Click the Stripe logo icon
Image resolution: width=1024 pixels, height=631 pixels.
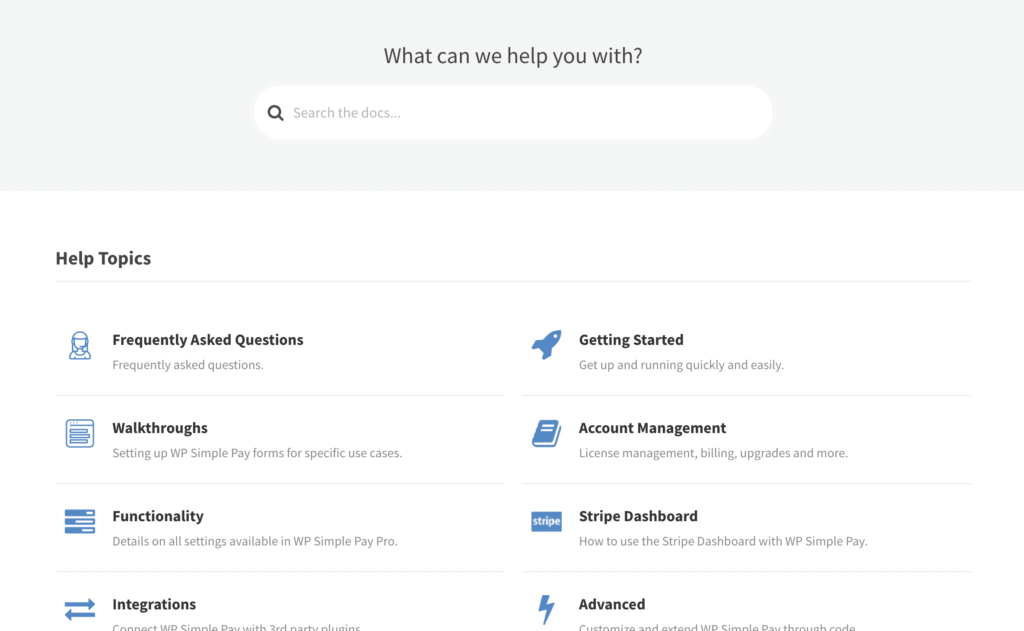[546, 521]
